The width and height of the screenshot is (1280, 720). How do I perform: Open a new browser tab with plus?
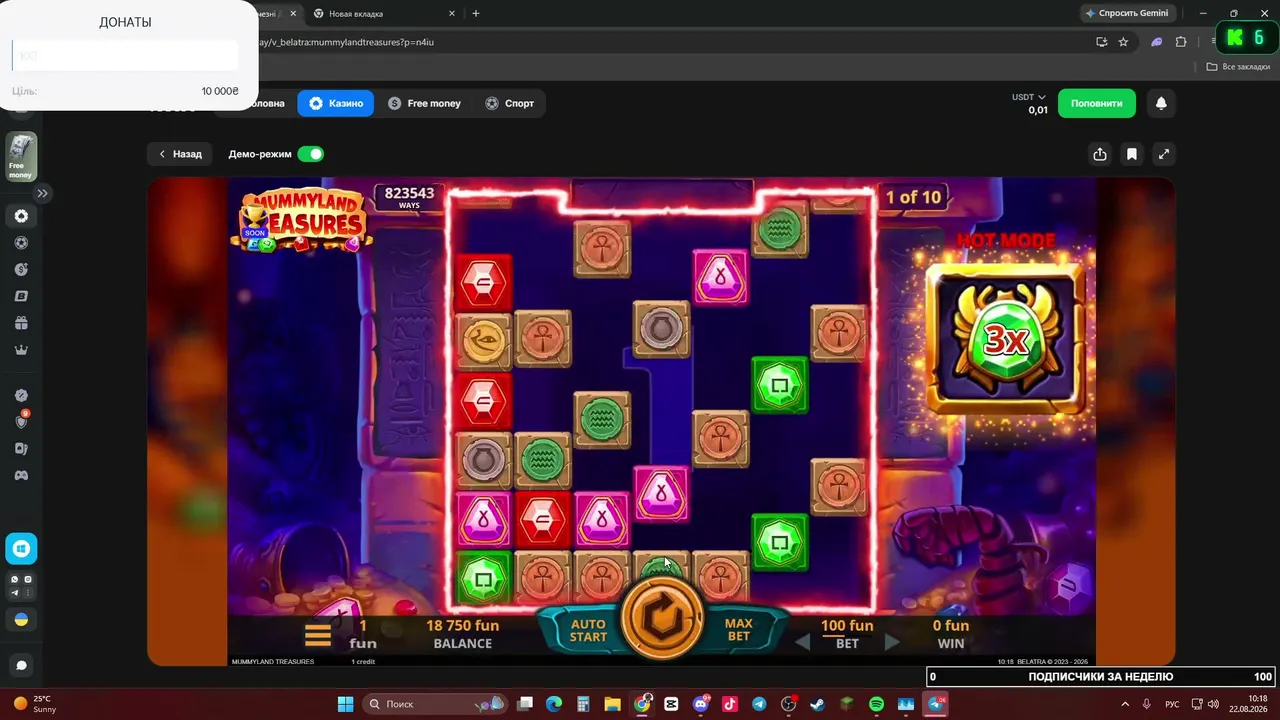click(476, 14)
